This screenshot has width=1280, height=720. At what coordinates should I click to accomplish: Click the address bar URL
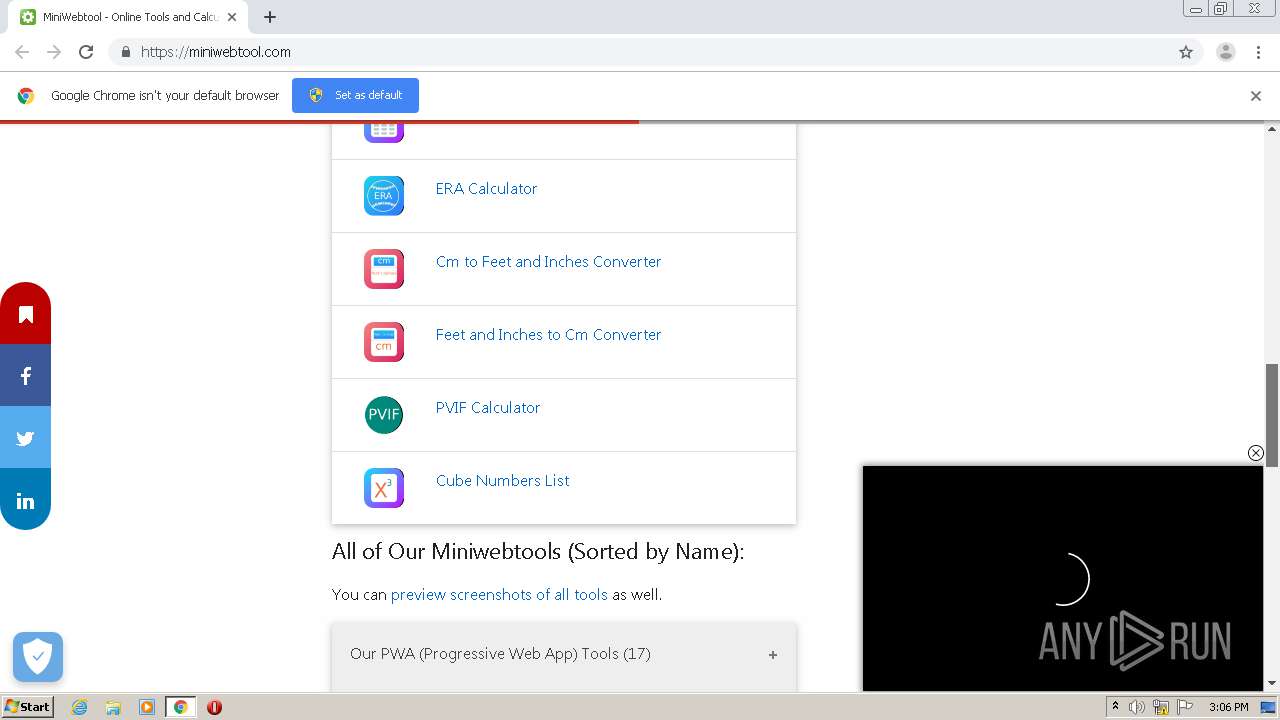215,52
